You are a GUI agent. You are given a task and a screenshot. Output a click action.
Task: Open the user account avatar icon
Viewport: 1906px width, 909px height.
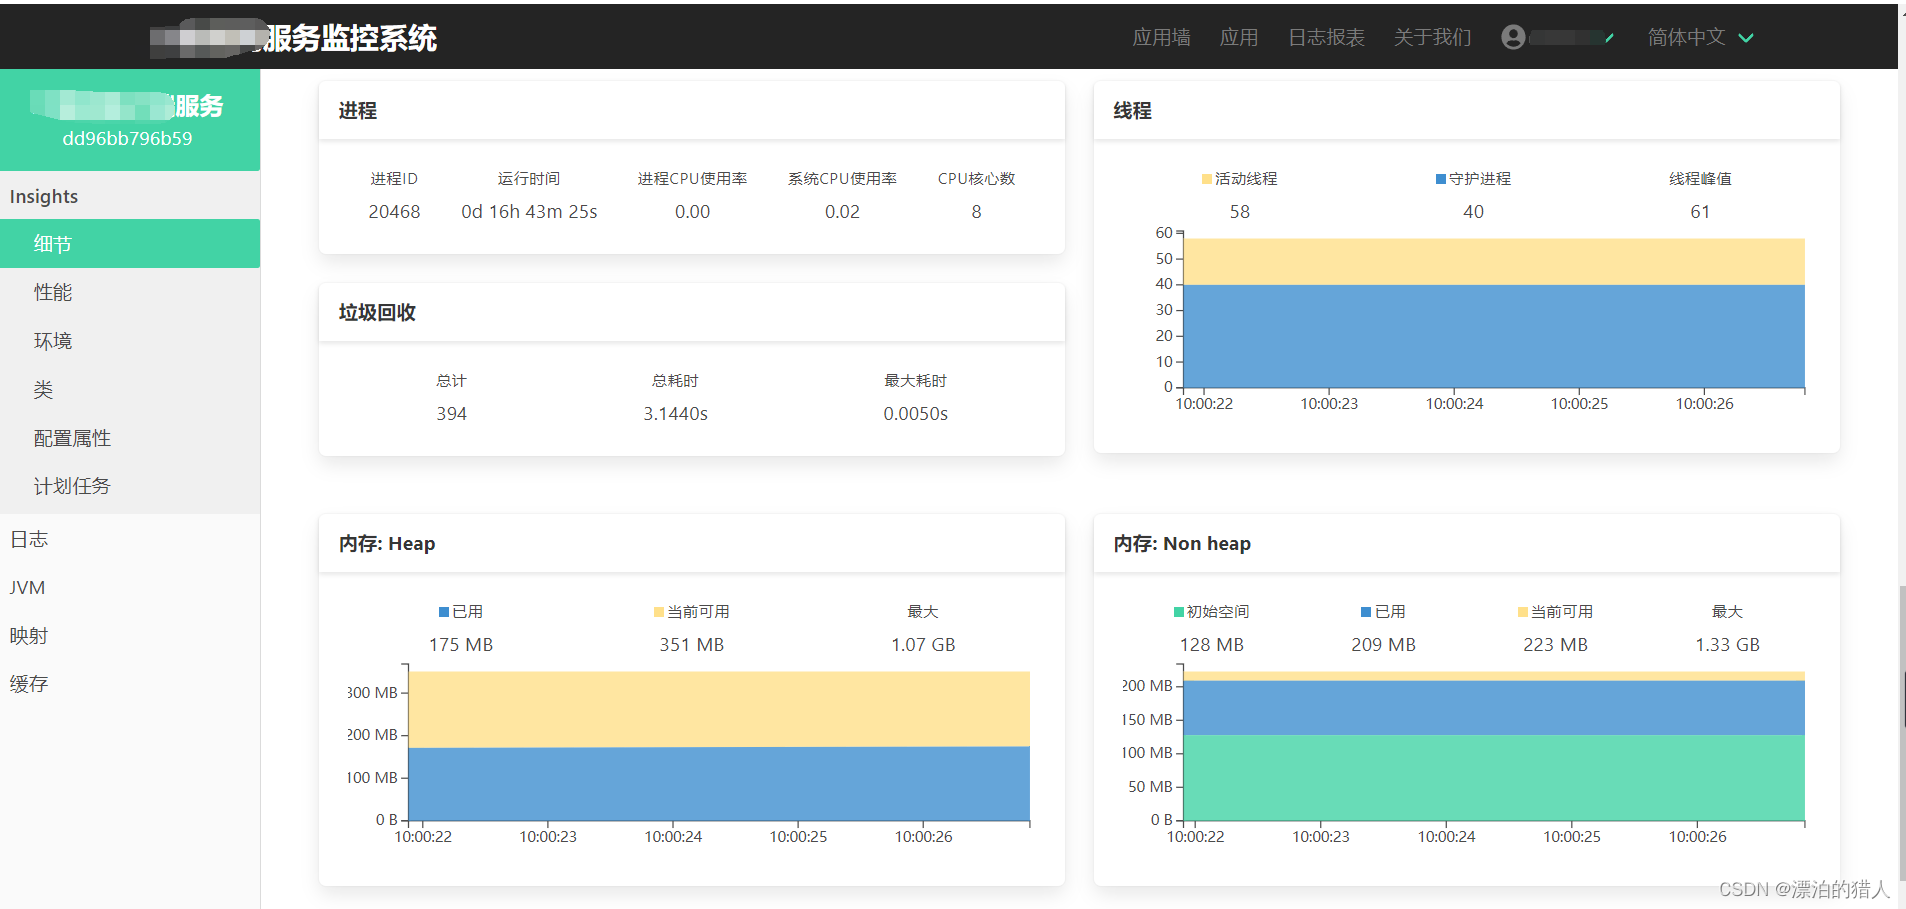coord(1513,37)
